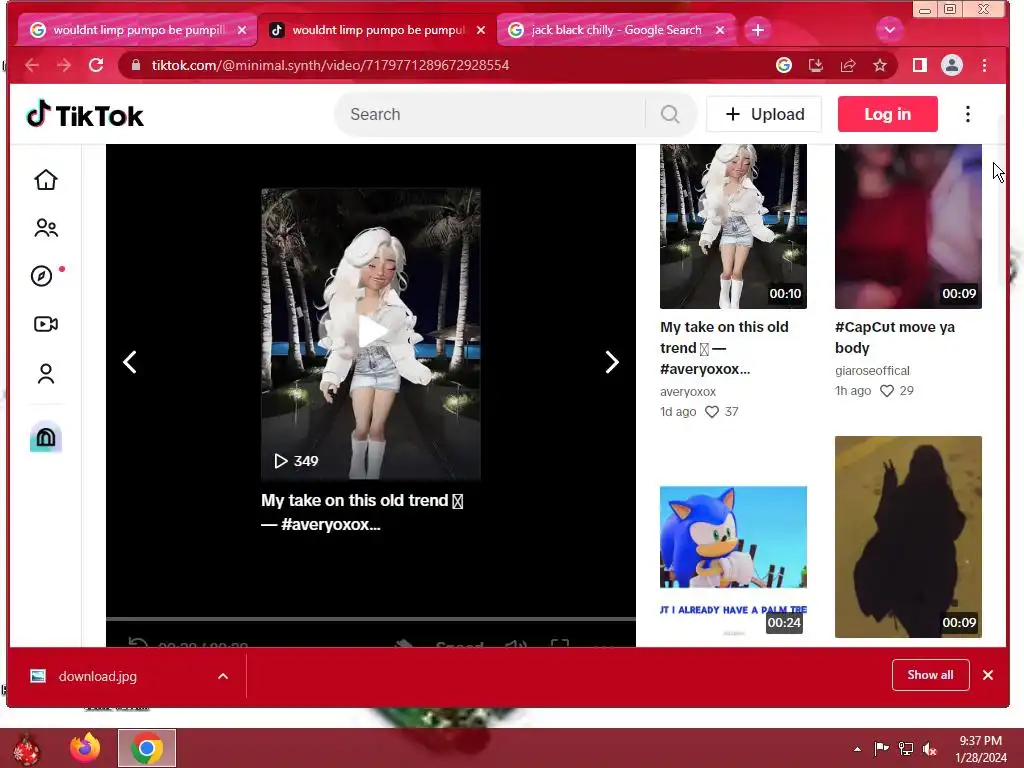The width and height of the screenshot is (1024, 768).
Task: Reload the TikTok page
Action: [x=96, y=65]
